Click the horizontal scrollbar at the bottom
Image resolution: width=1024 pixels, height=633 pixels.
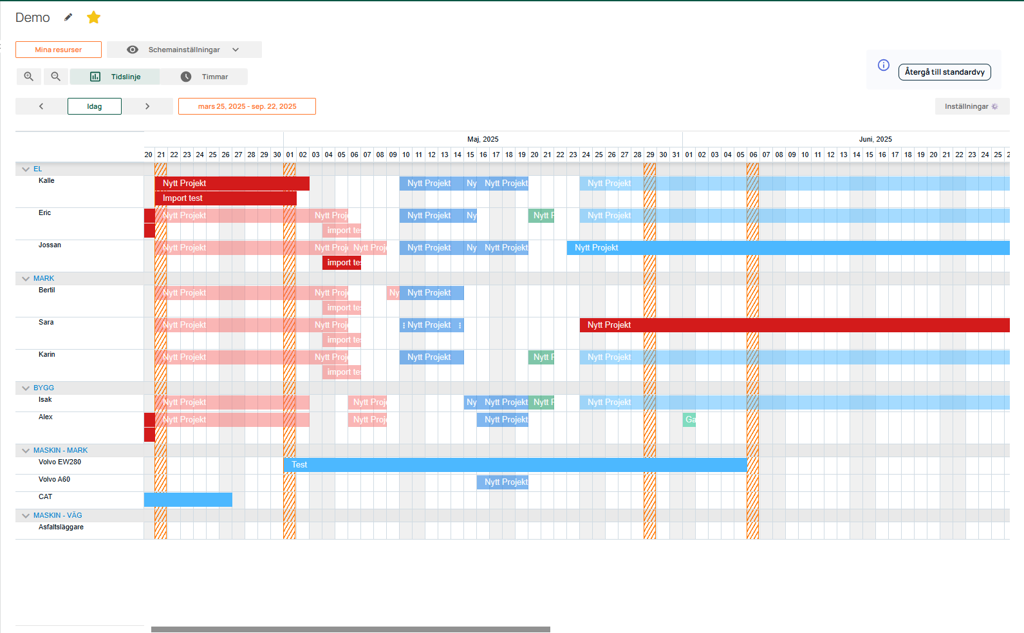click(x=350, y=629)
